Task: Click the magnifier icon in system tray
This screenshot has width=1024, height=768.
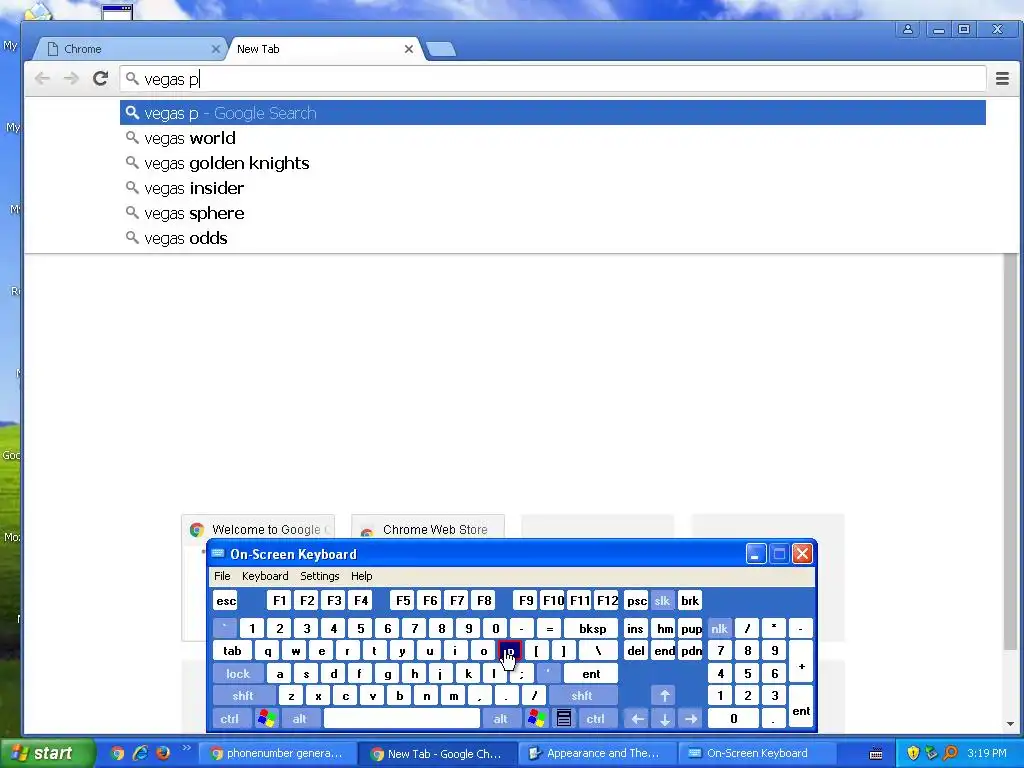Action: click(951, 754)
